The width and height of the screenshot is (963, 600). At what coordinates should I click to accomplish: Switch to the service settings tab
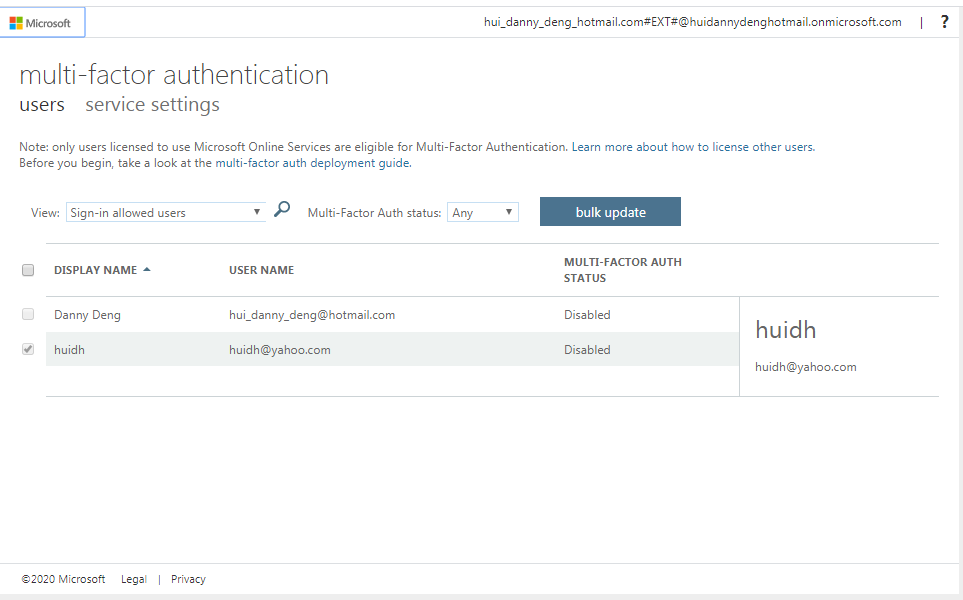coord(151,104)
